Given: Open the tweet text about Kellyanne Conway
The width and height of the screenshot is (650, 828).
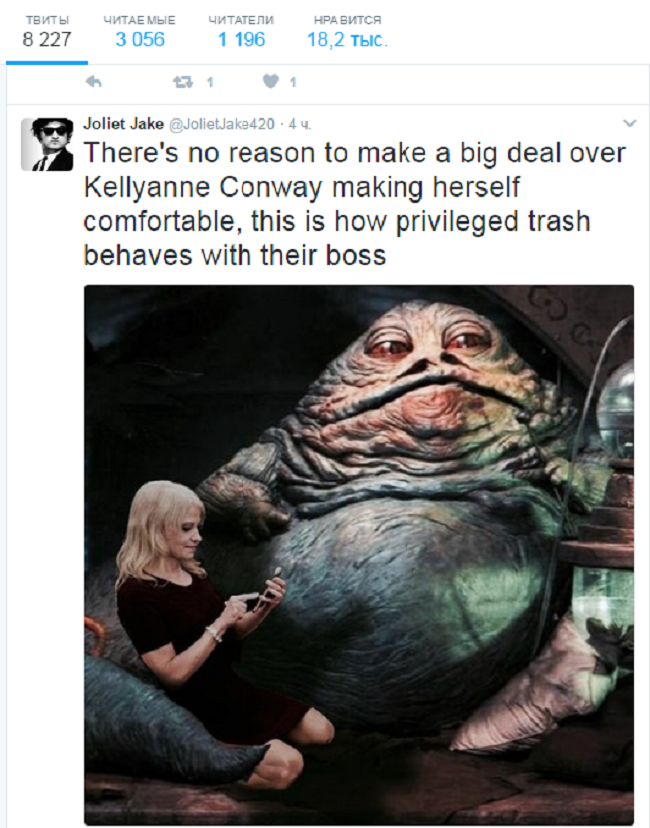Looking at the screenshot, I should [355, 204].
